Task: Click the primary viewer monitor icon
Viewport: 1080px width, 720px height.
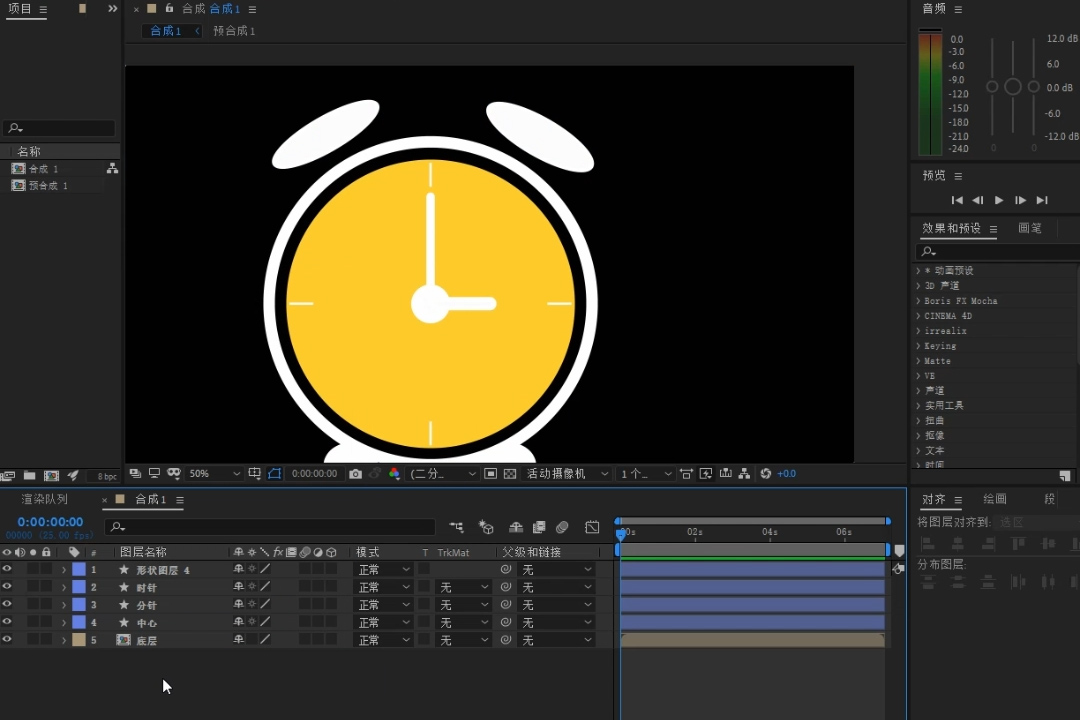Action: [x=154, y=474]
